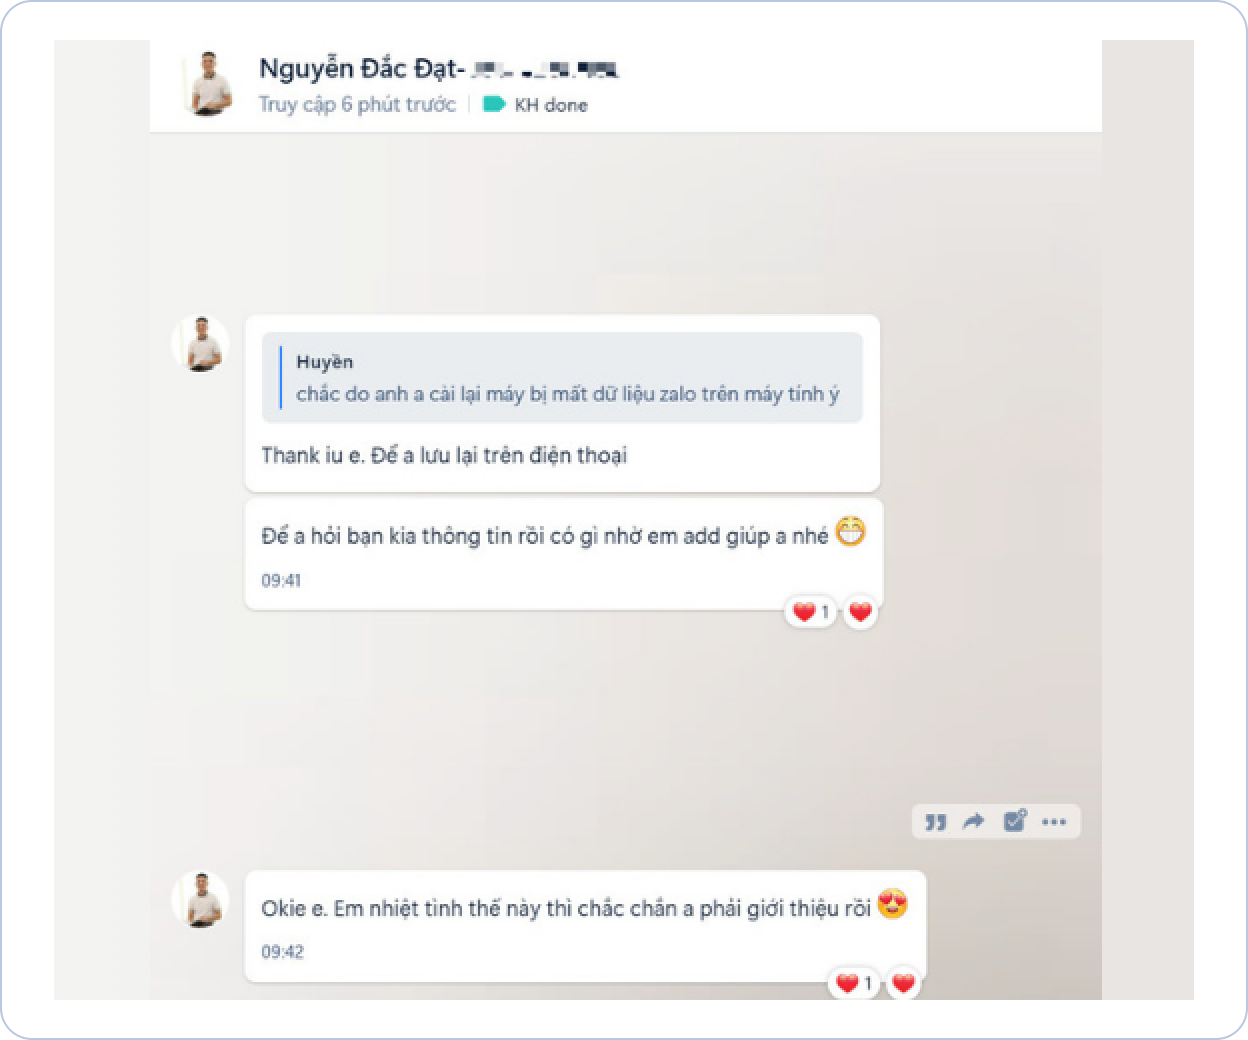The image size is (1248, 1040).
Task: Click the quote reply icon
Action: 935,822
